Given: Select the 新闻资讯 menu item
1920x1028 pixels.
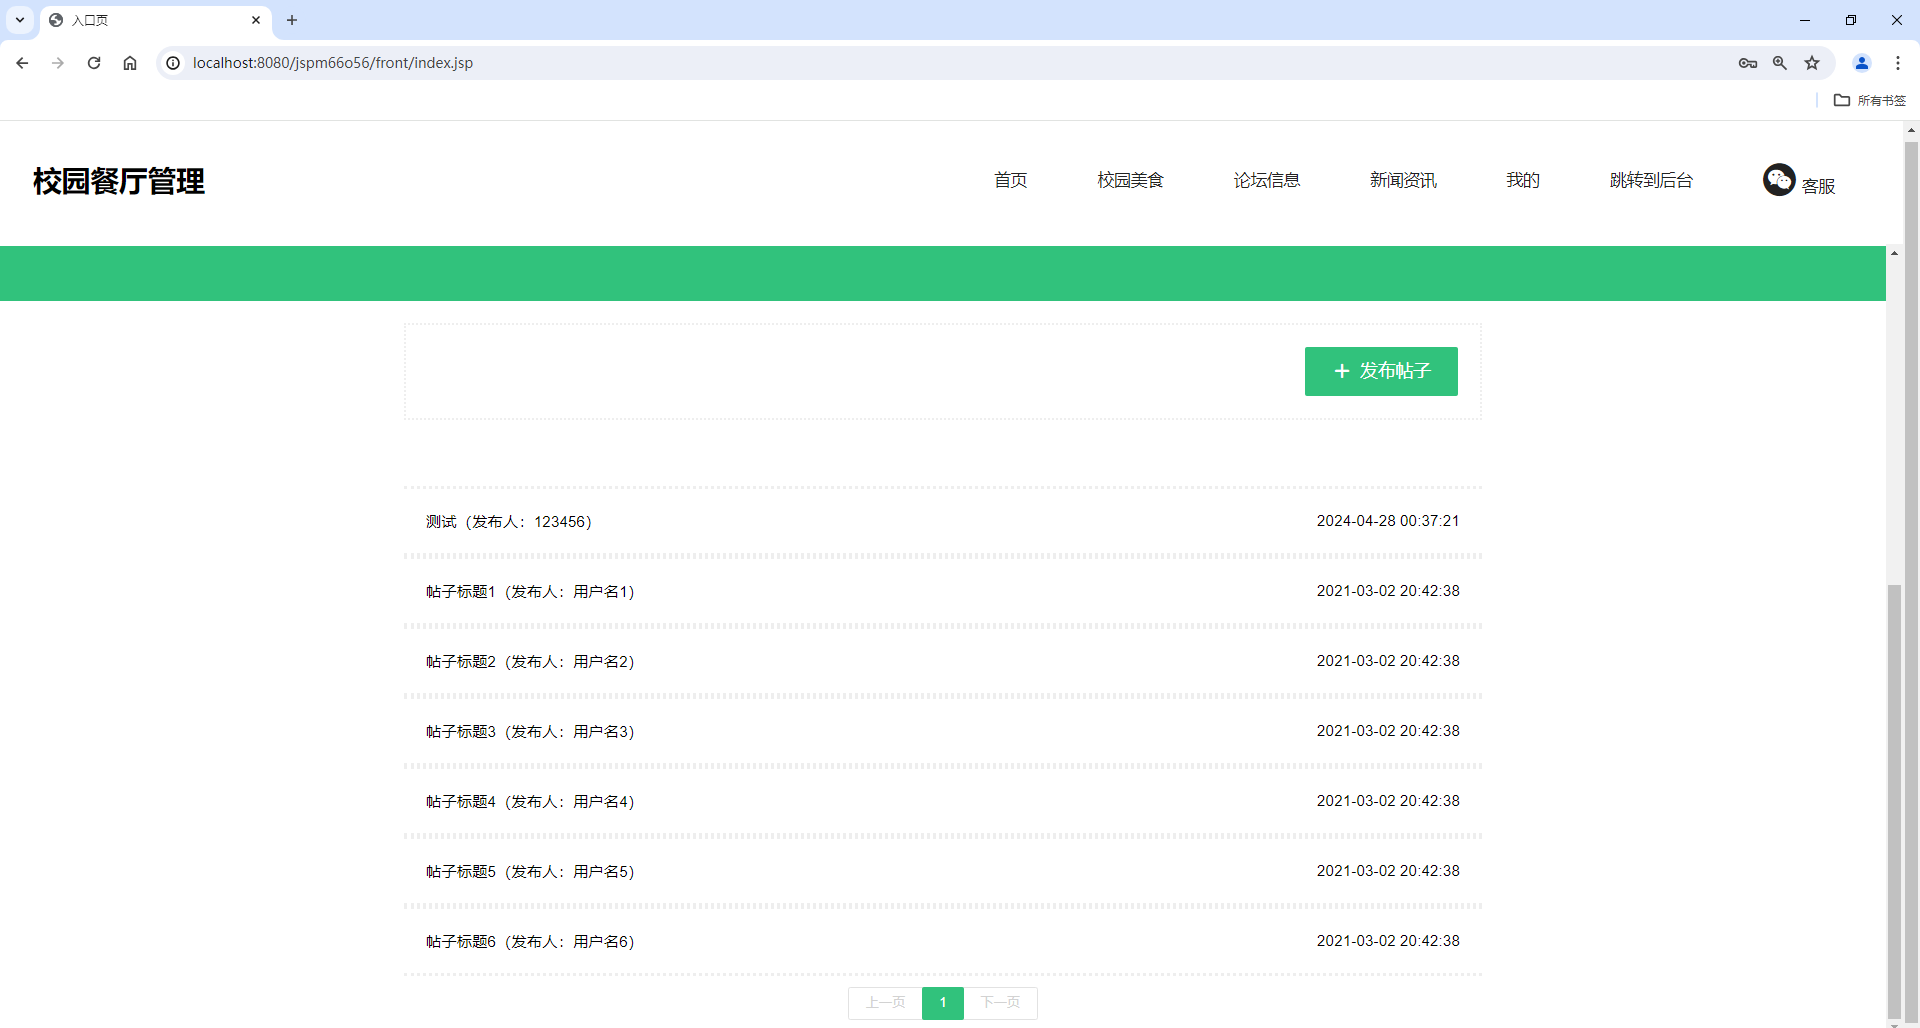Looking at the screenshot, I should coord(1402,180).
